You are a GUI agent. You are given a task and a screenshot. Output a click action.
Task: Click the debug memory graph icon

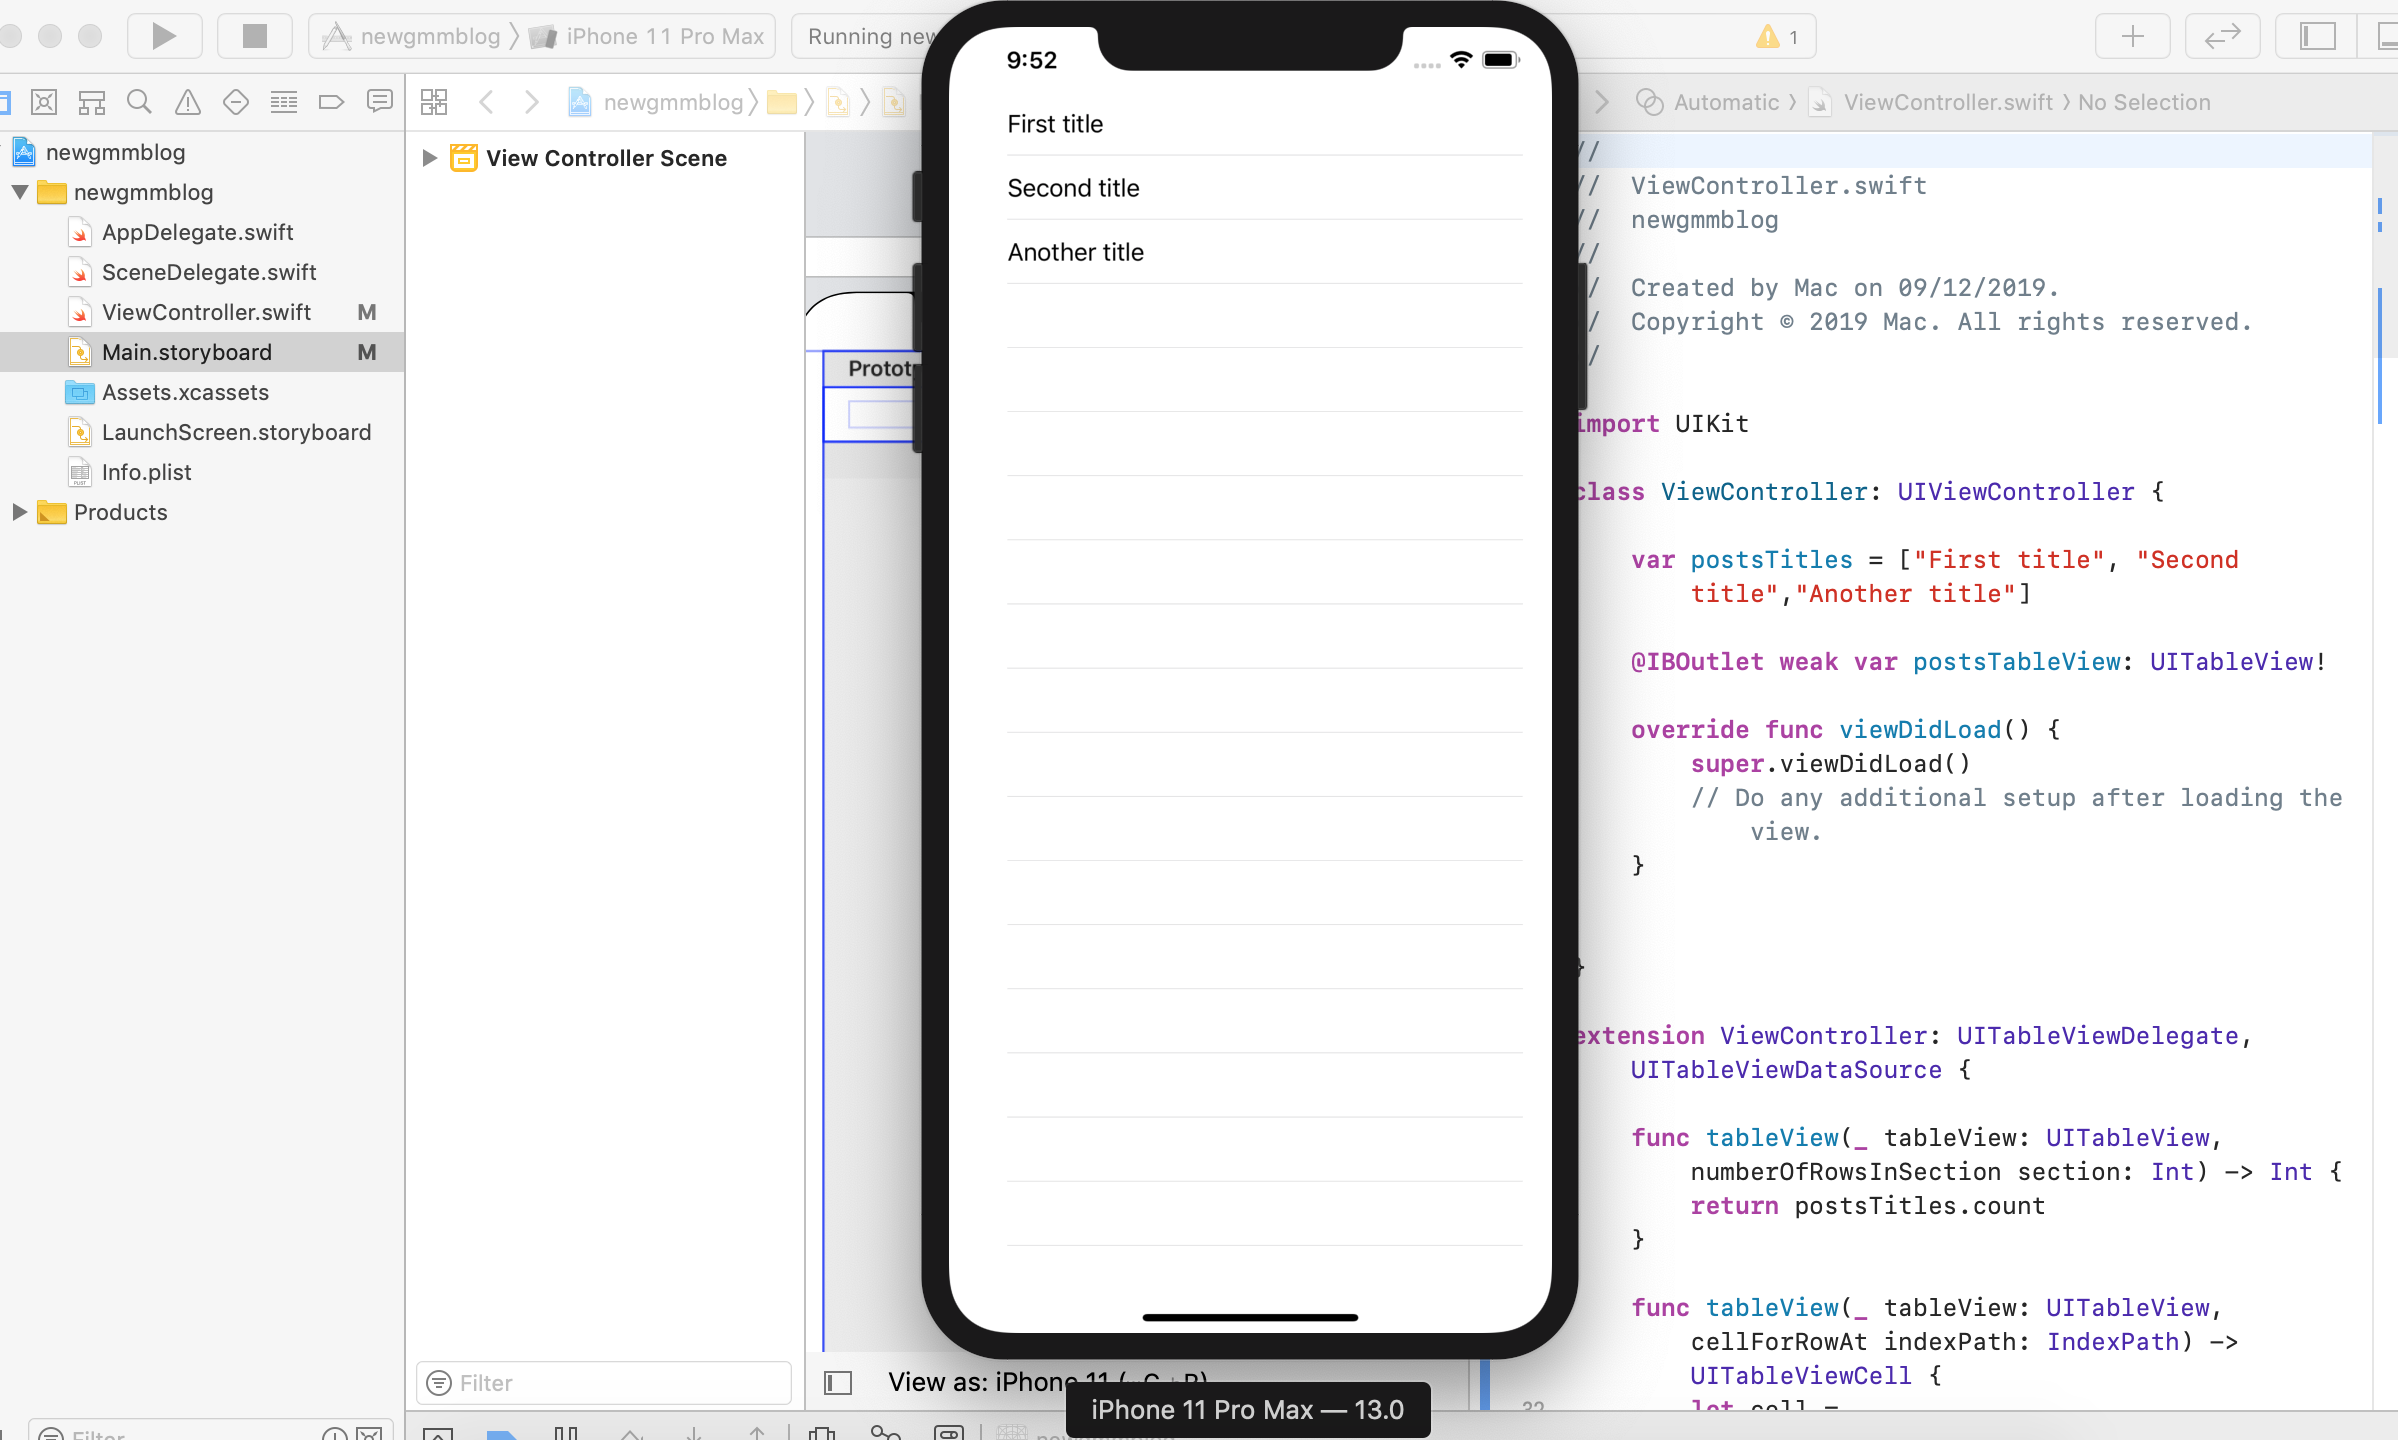885,1431
